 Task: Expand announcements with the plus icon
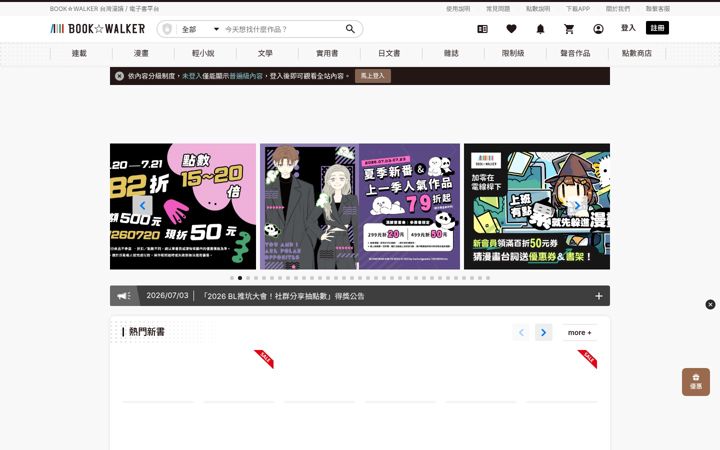click(x=598, y=296)
